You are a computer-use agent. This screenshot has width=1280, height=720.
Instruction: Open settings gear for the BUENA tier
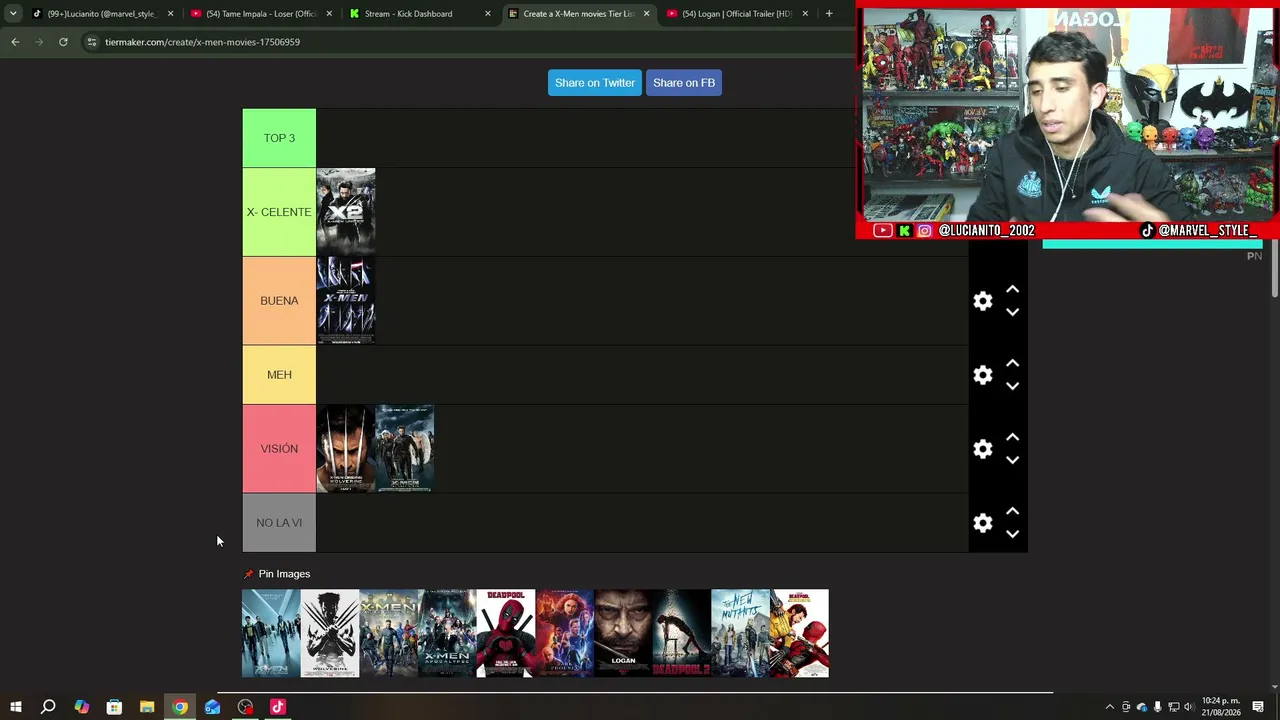coord(983,301)
